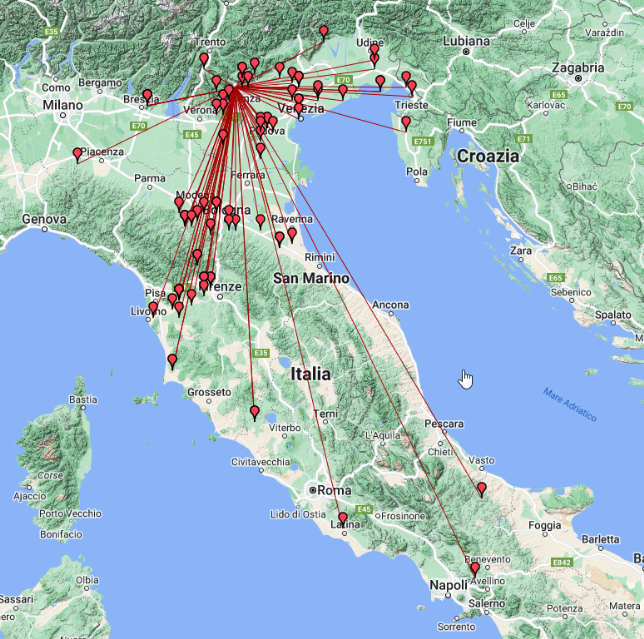The image size is (644, 639).
Task: Click the northernmost marker west of Udine
Action: 324,32
